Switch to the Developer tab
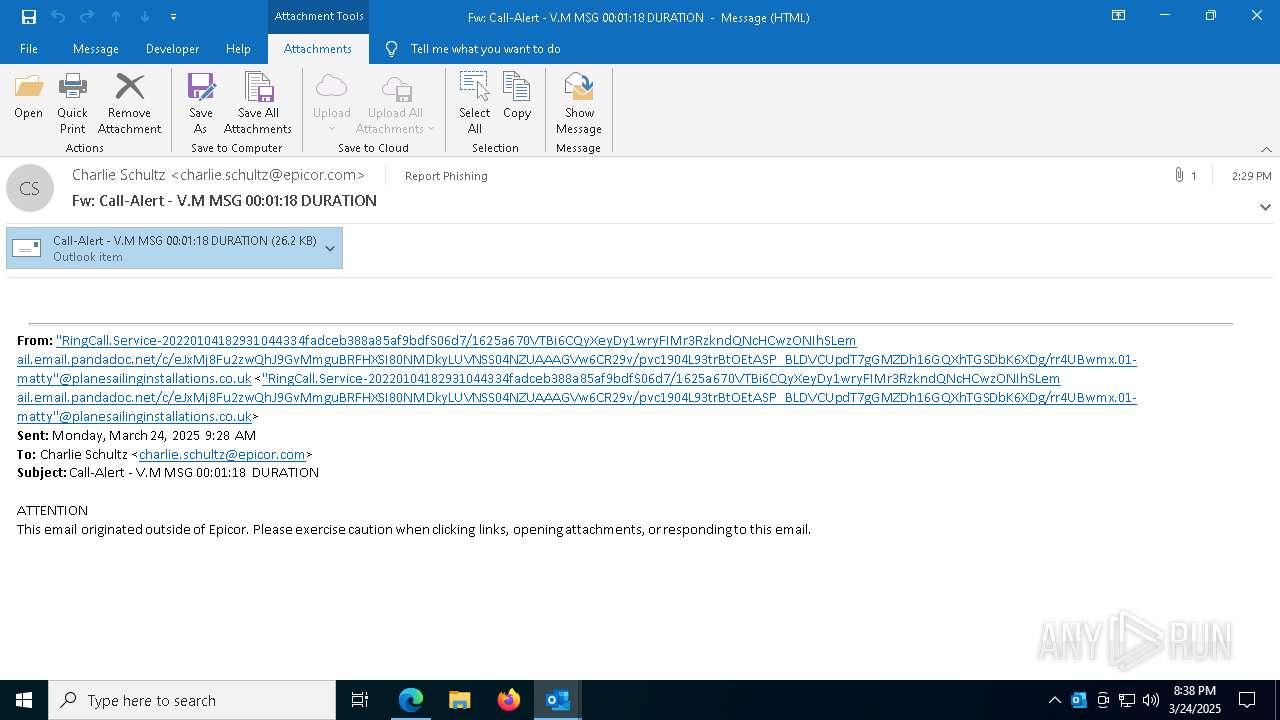1280x720 pixels. tap(172, 48)
